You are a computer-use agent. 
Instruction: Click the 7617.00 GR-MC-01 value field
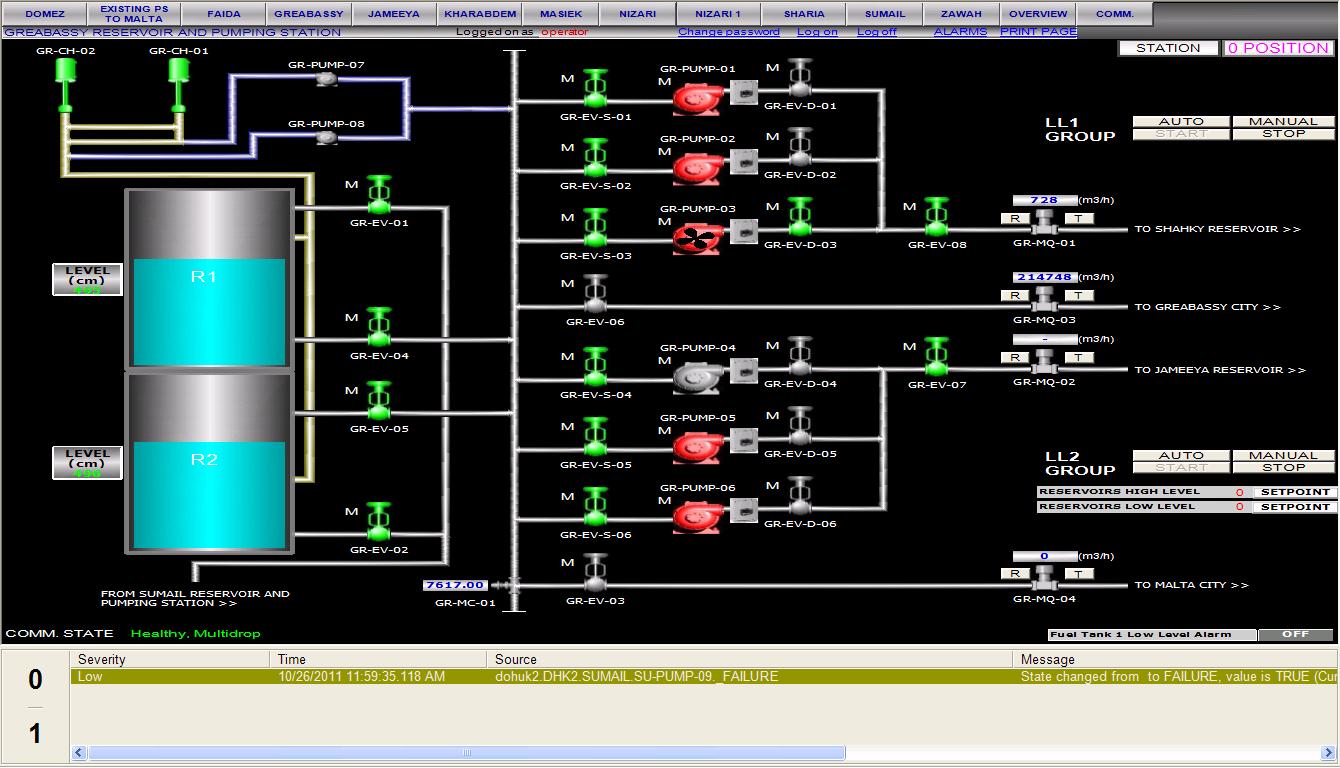tap(455, 585)
